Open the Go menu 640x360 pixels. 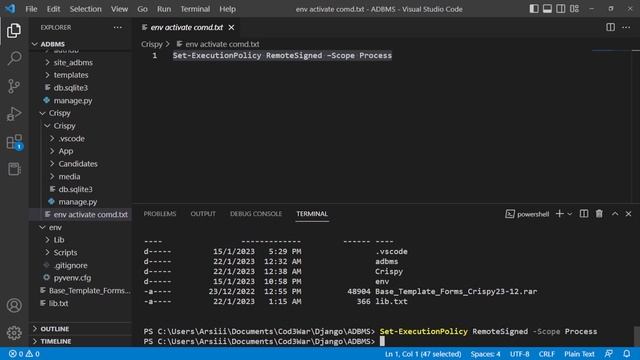point(142,9)
